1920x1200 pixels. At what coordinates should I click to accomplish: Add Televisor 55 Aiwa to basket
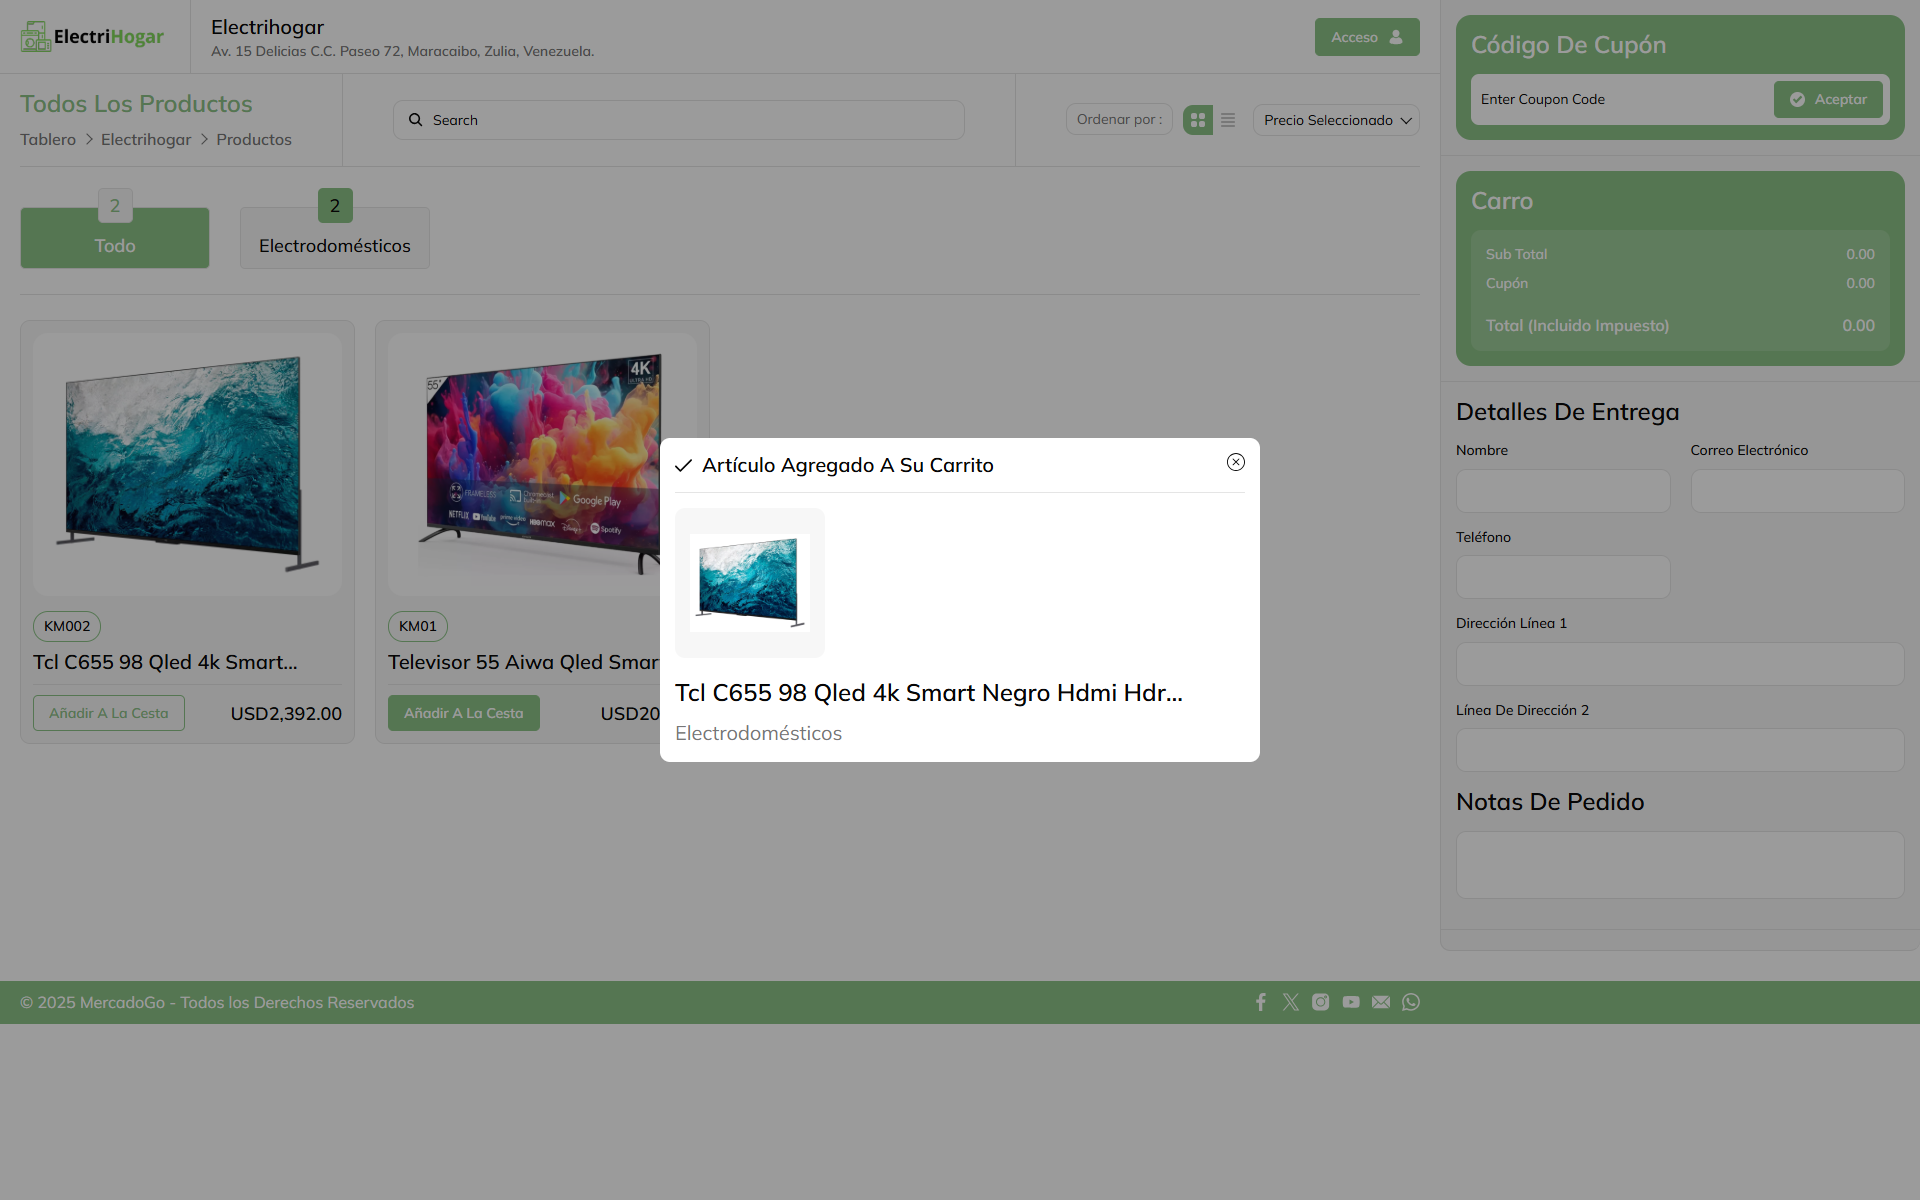[464, 713]
